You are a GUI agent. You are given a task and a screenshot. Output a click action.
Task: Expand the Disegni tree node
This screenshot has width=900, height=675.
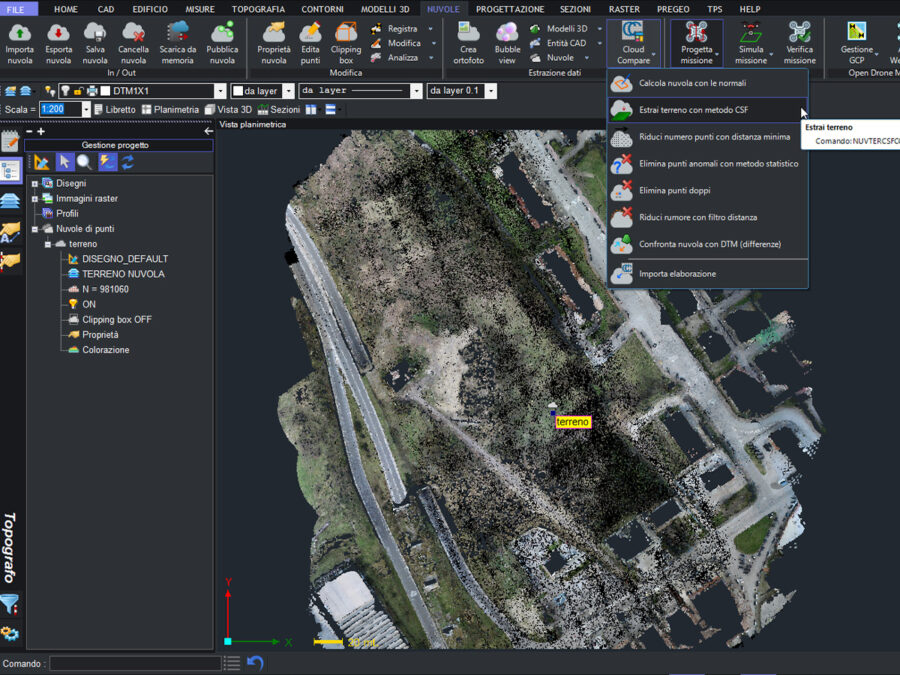(34, 184)
